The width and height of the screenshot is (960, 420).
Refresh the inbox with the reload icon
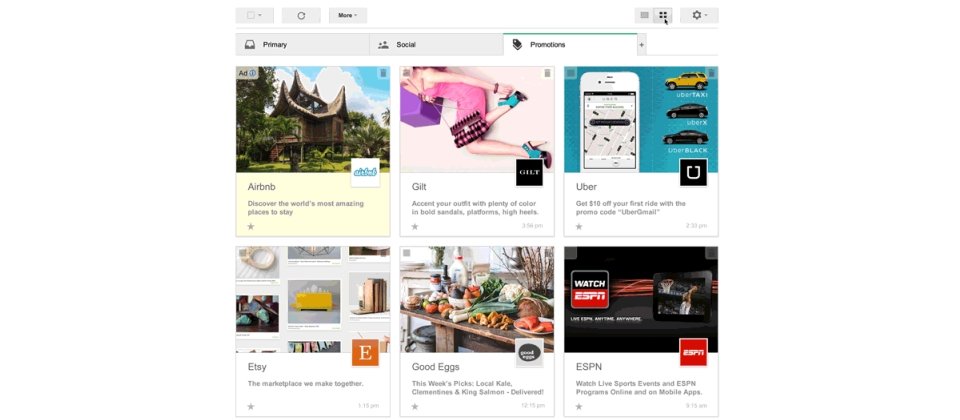[301, 15]
